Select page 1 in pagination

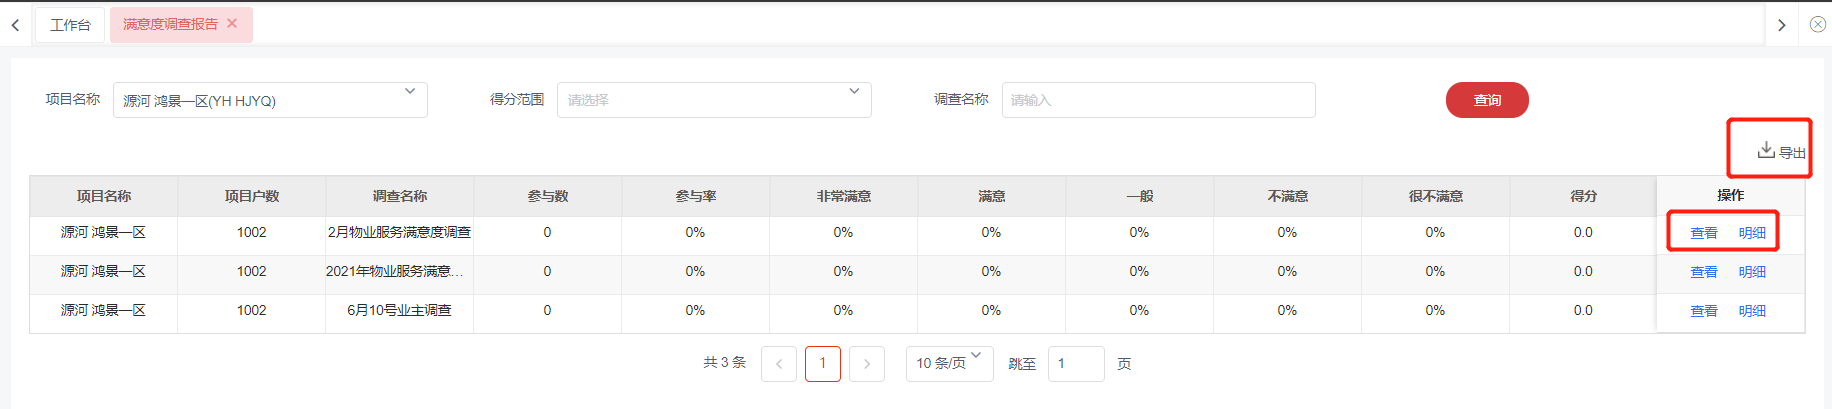pos(823,364)
